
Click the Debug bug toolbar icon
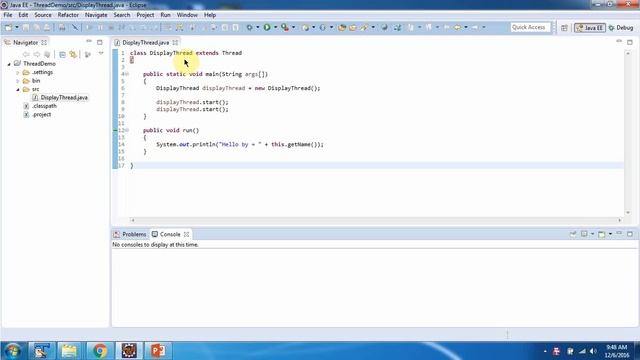249,27
